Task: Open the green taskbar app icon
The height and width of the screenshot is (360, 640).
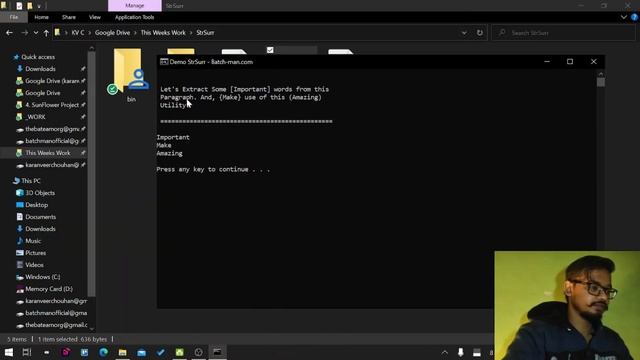Action: [180, 352]
